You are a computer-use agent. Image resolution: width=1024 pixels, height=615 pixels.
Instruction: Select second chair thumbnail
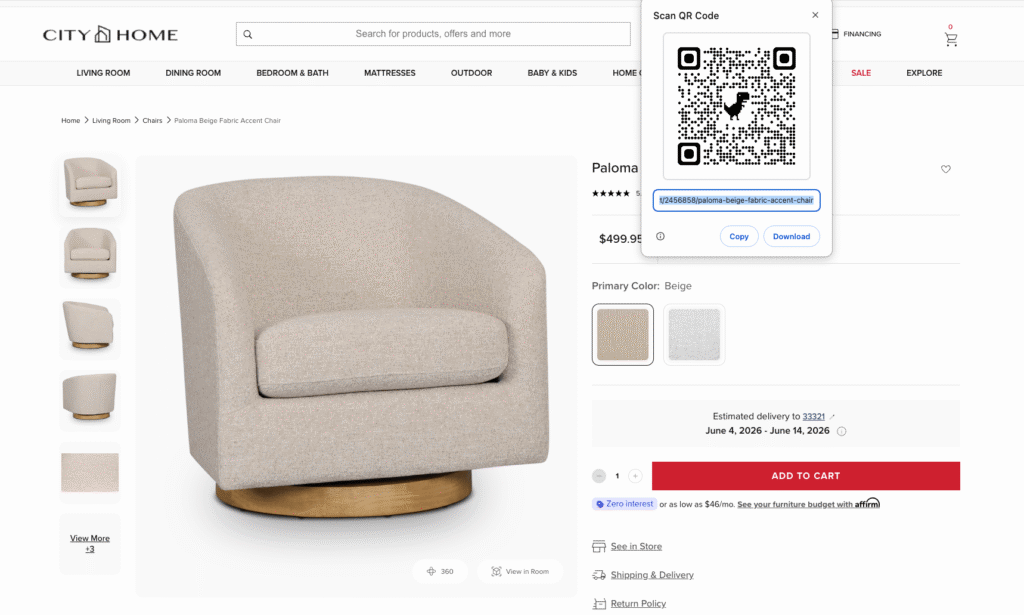click(x=90, y=256)
